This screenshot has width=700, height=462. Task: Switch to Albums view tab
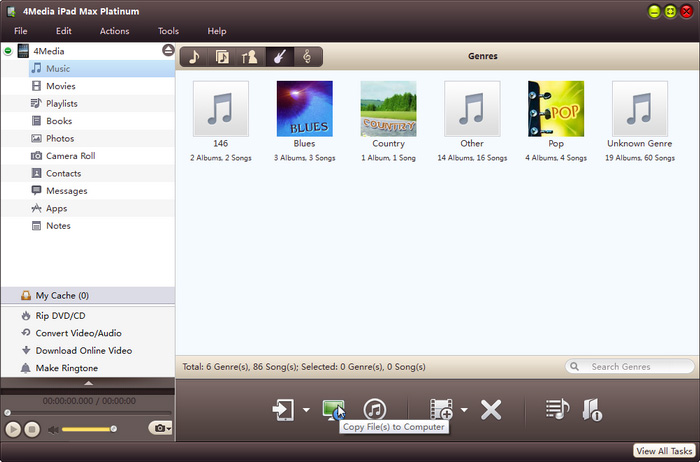tap(222, 57)
